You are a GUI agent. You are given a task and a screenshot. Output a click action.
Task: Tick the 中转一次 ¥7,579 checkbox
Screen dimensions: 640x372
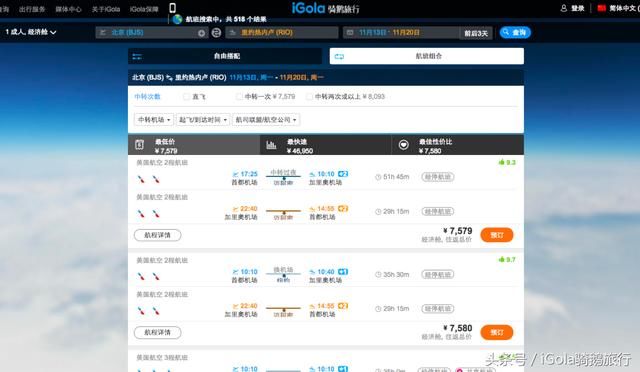coord(239,97)
